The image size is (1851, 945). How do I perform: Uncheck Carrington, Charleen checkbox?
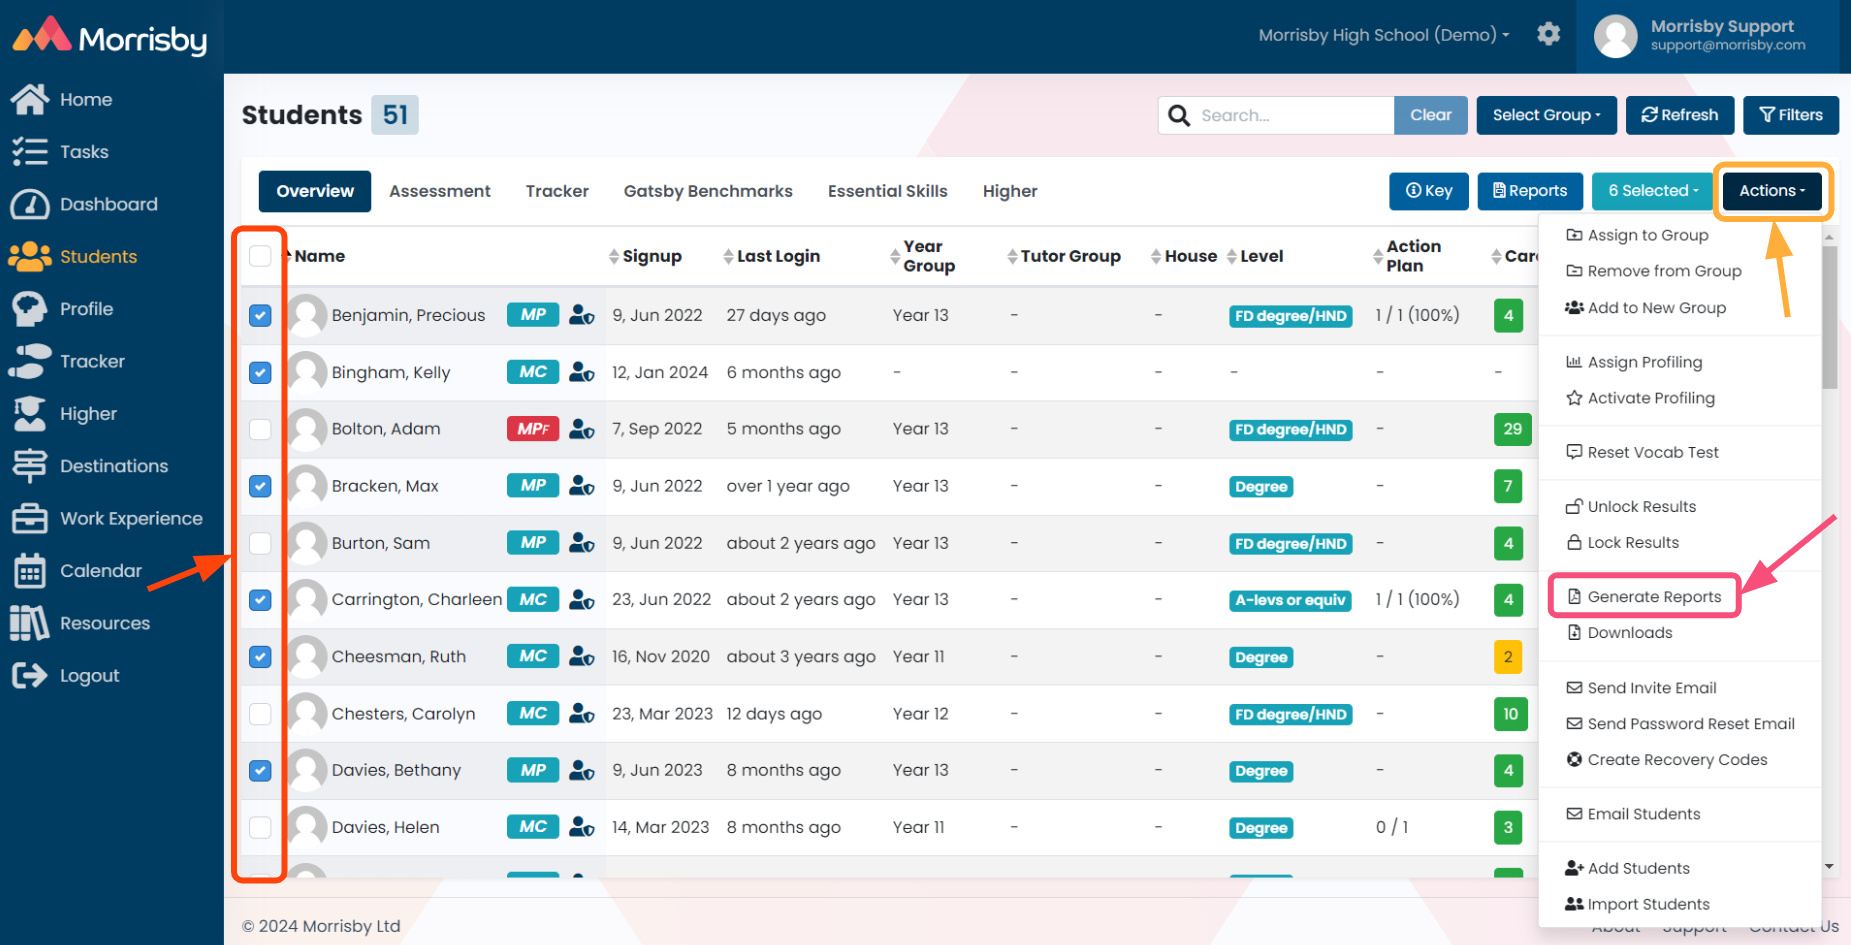click(x=260, y=600)
